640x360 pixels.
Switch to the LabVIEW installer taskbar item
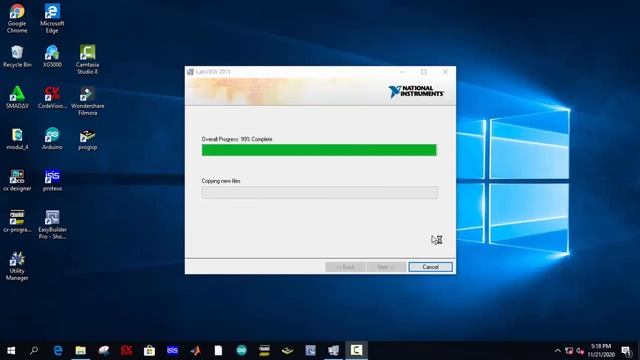click(333, 350)
